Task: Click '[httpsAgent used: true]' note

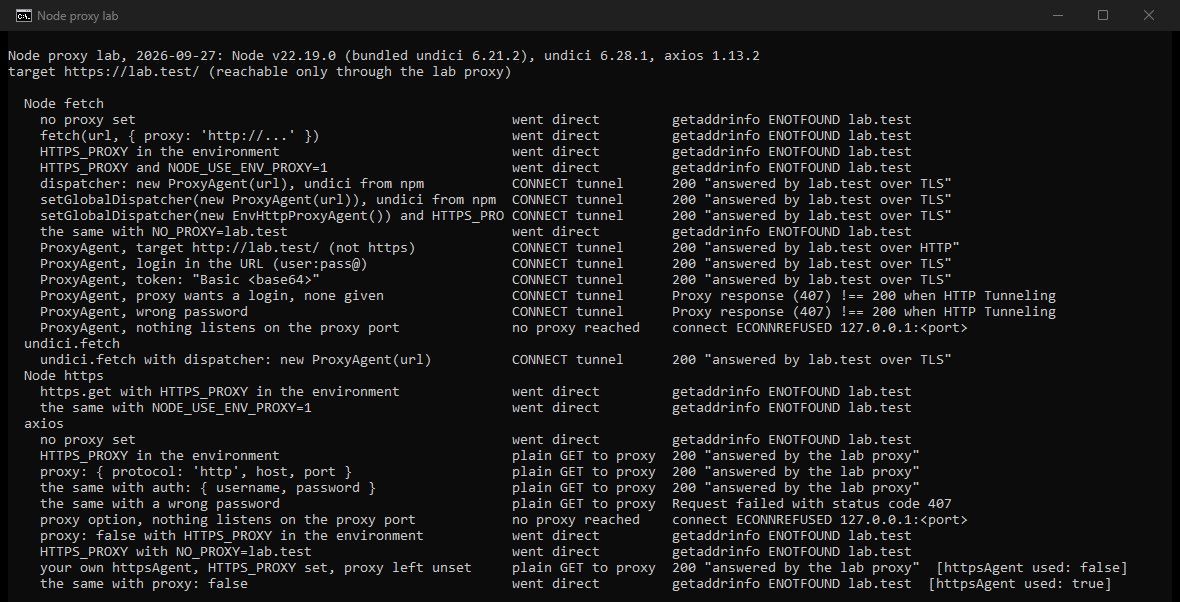Action: tap(1020, 584)
